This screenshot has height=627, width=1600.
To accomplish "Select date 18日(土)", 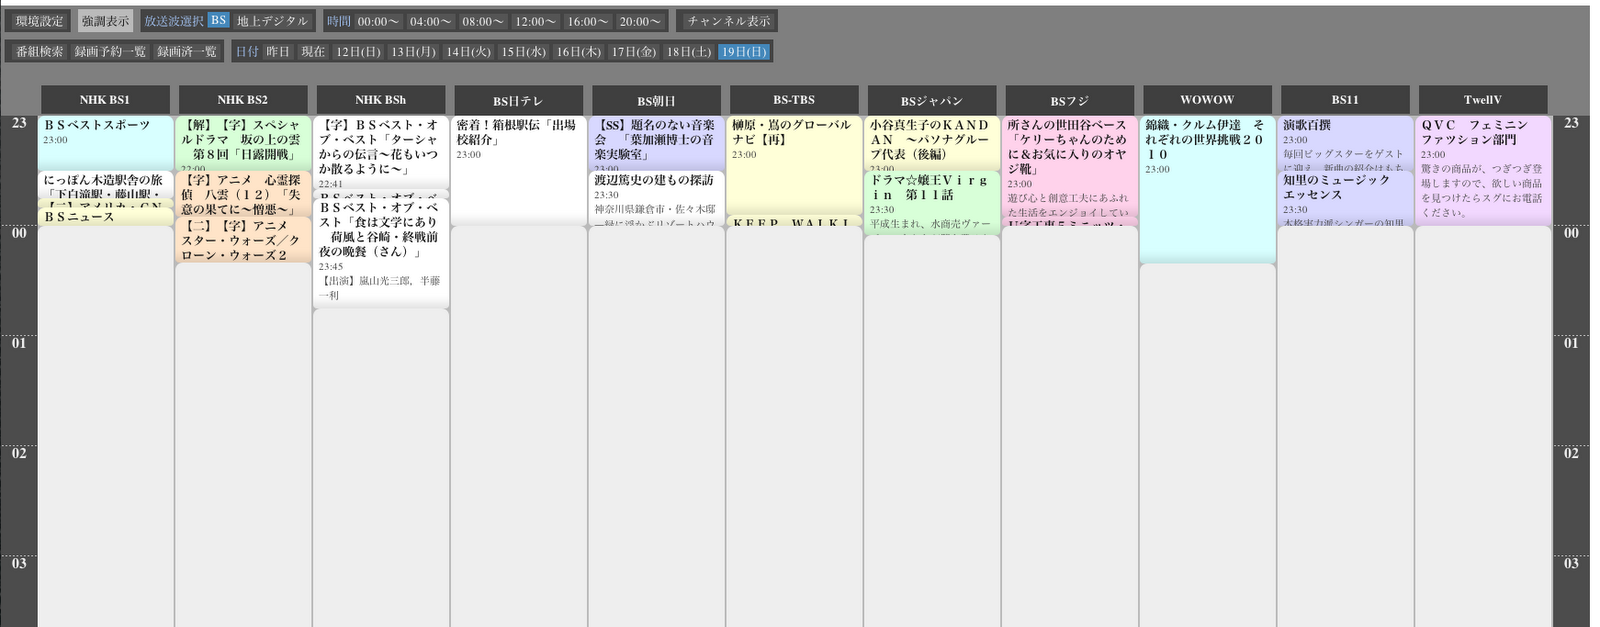I will point(689,51).
